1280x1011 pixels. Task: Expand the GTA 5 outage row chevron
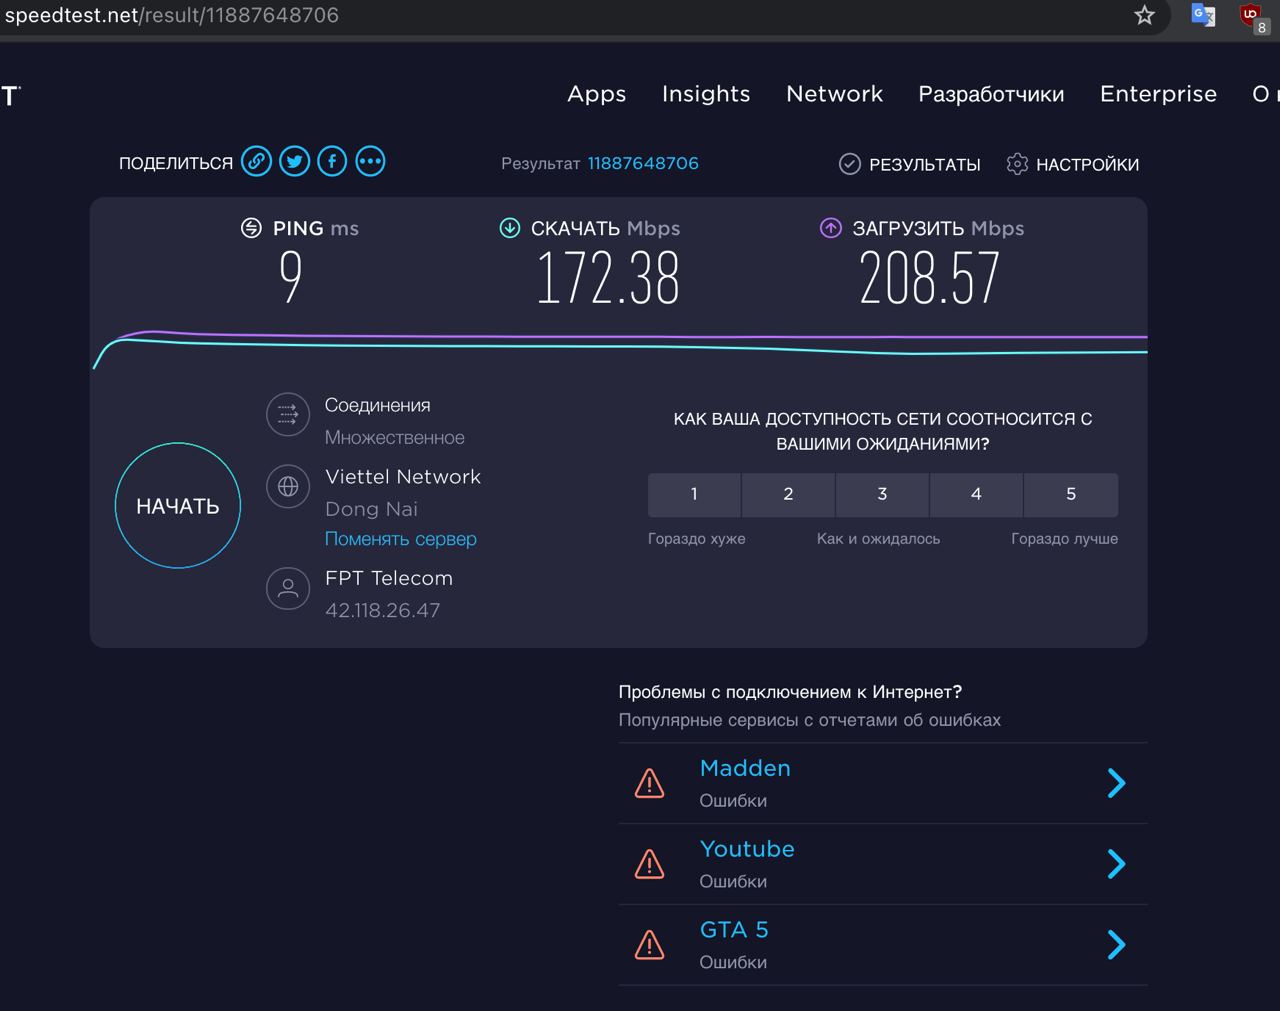[1117, 945]
